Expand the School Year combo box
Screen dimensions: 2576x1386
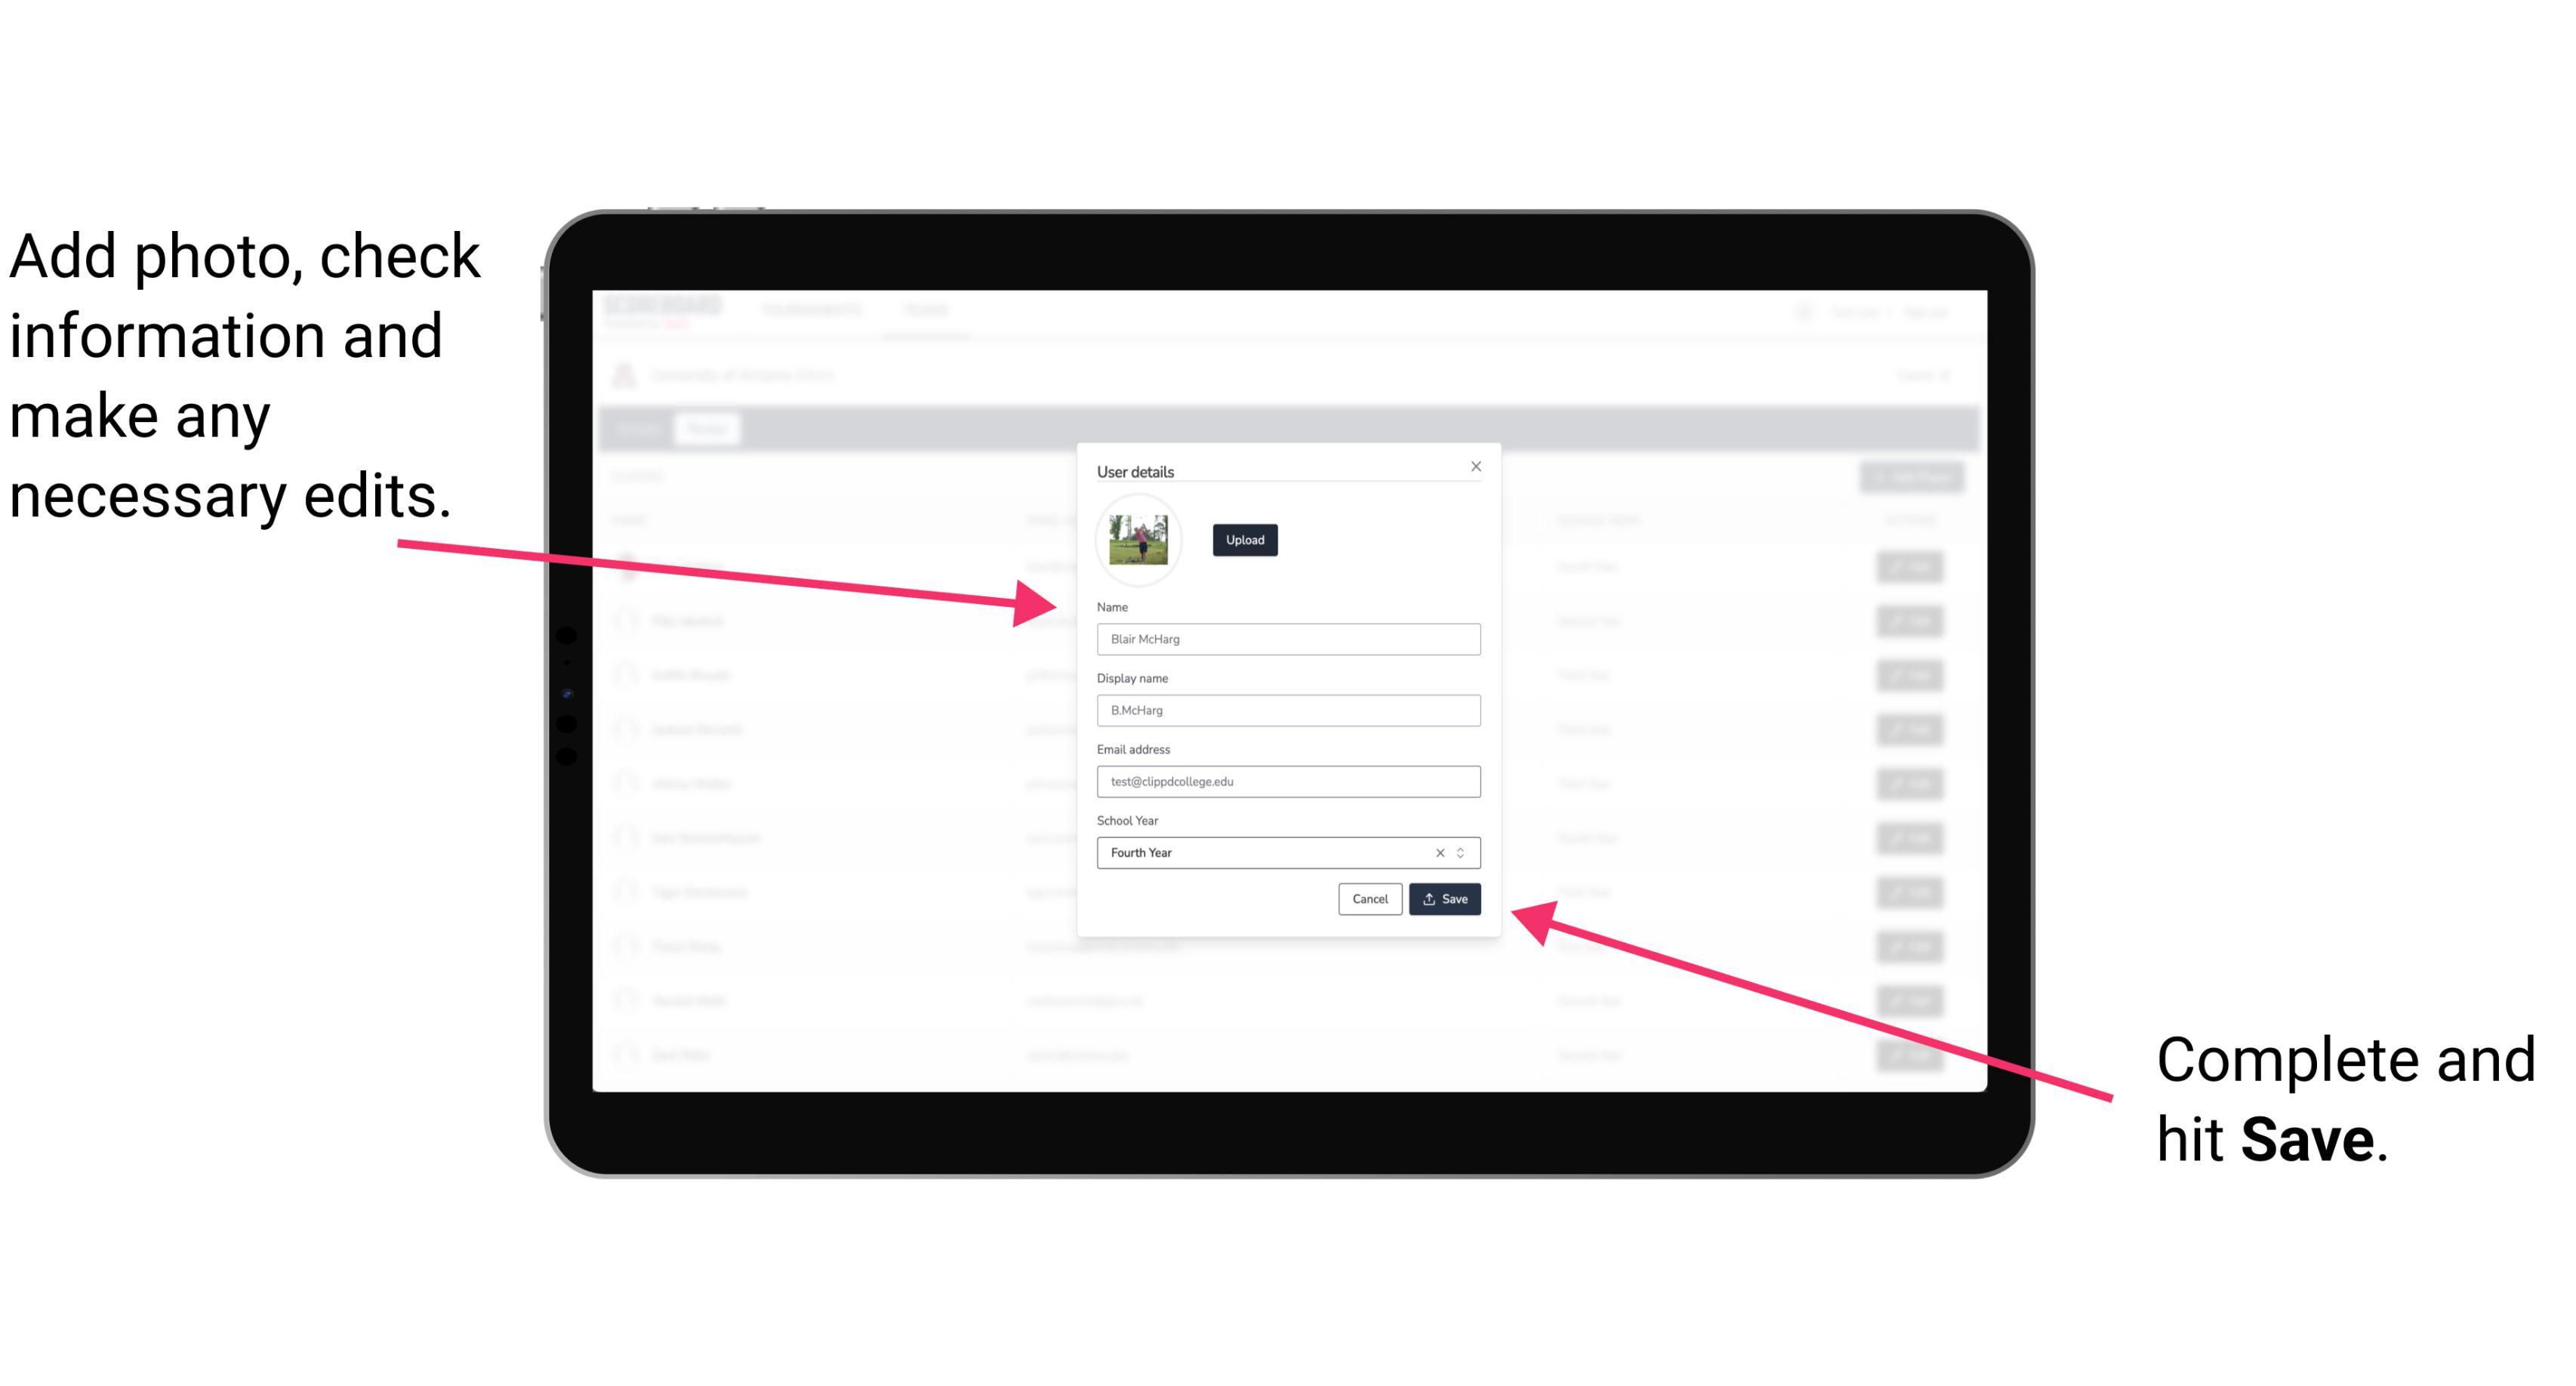[1465, 852]
